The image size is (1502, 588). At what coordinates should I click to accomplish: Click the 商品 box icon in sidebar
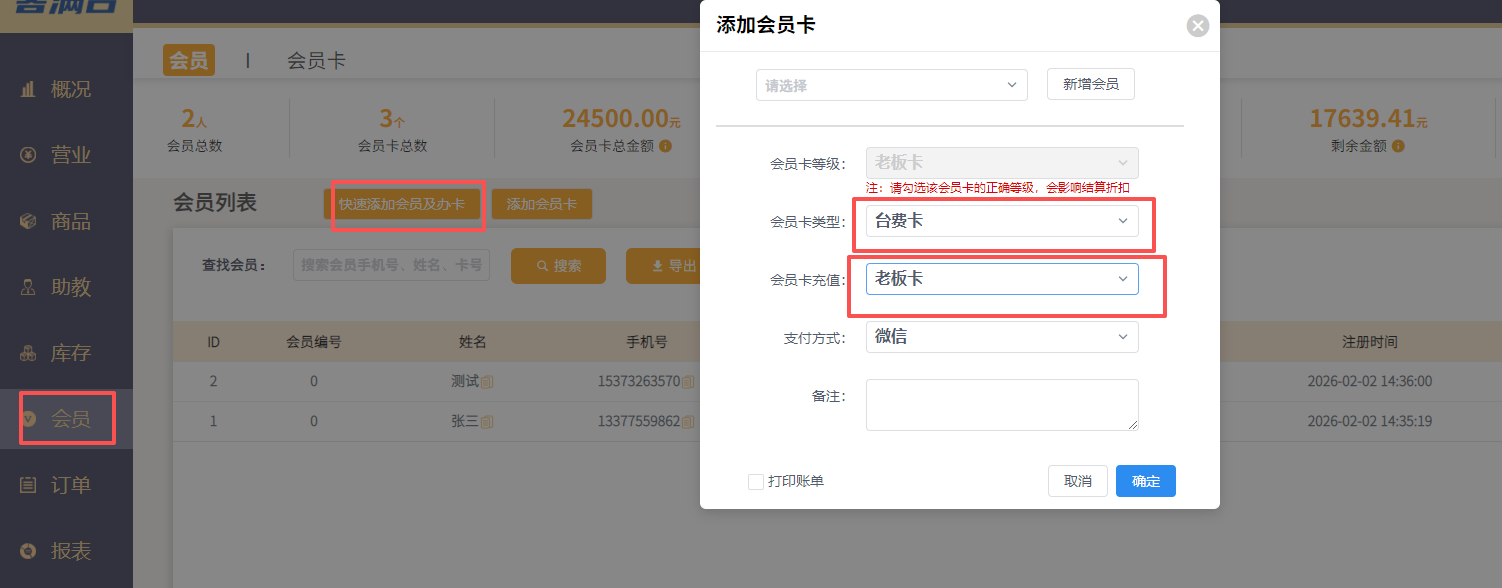pos(29,221)
